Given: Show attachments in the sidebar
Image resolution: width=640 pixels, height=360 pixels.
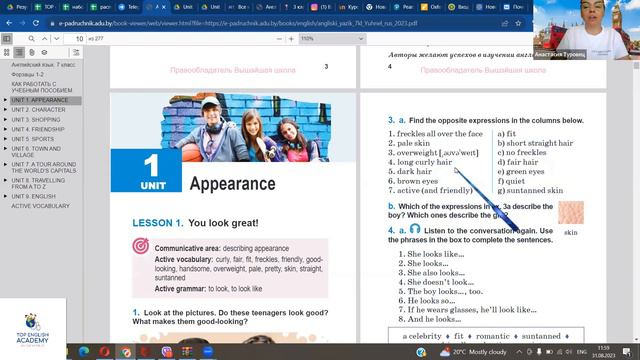Looking at the screenshot, I should [x=32, y=52].
